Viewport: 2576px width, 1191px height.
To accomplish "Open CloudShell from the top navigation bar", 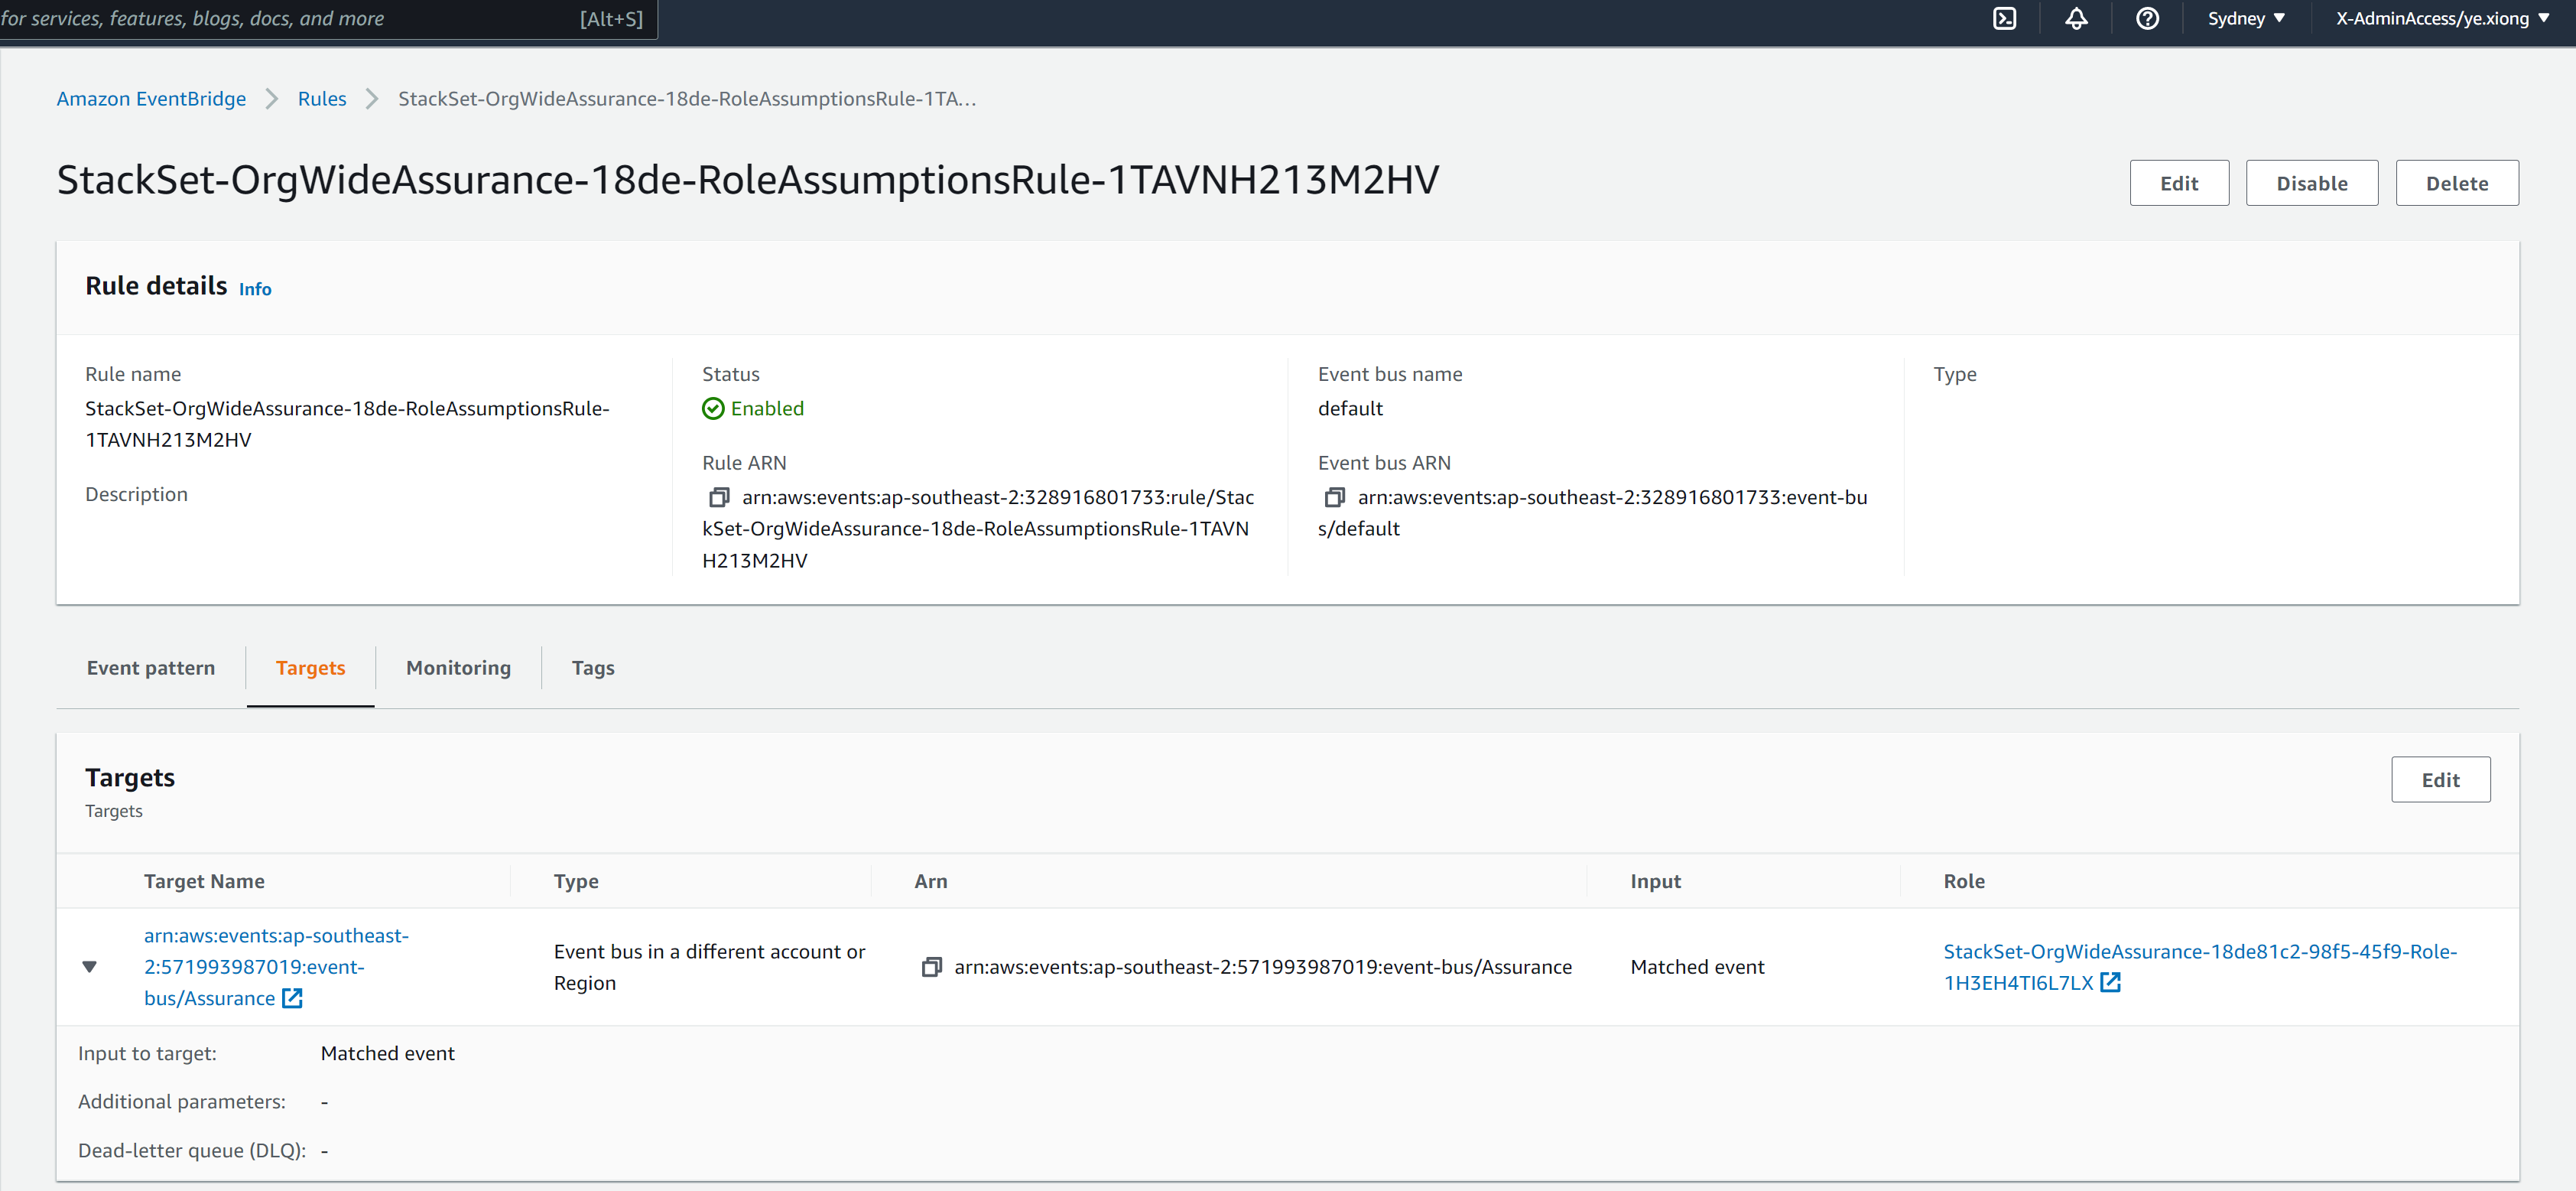I will click(x=2004, y=18).
